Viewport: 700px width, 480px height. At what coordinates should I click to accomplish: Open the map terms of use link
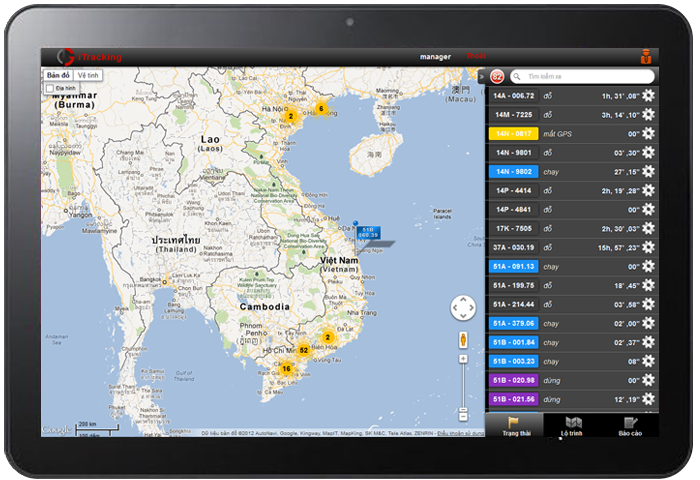(461, 433)
